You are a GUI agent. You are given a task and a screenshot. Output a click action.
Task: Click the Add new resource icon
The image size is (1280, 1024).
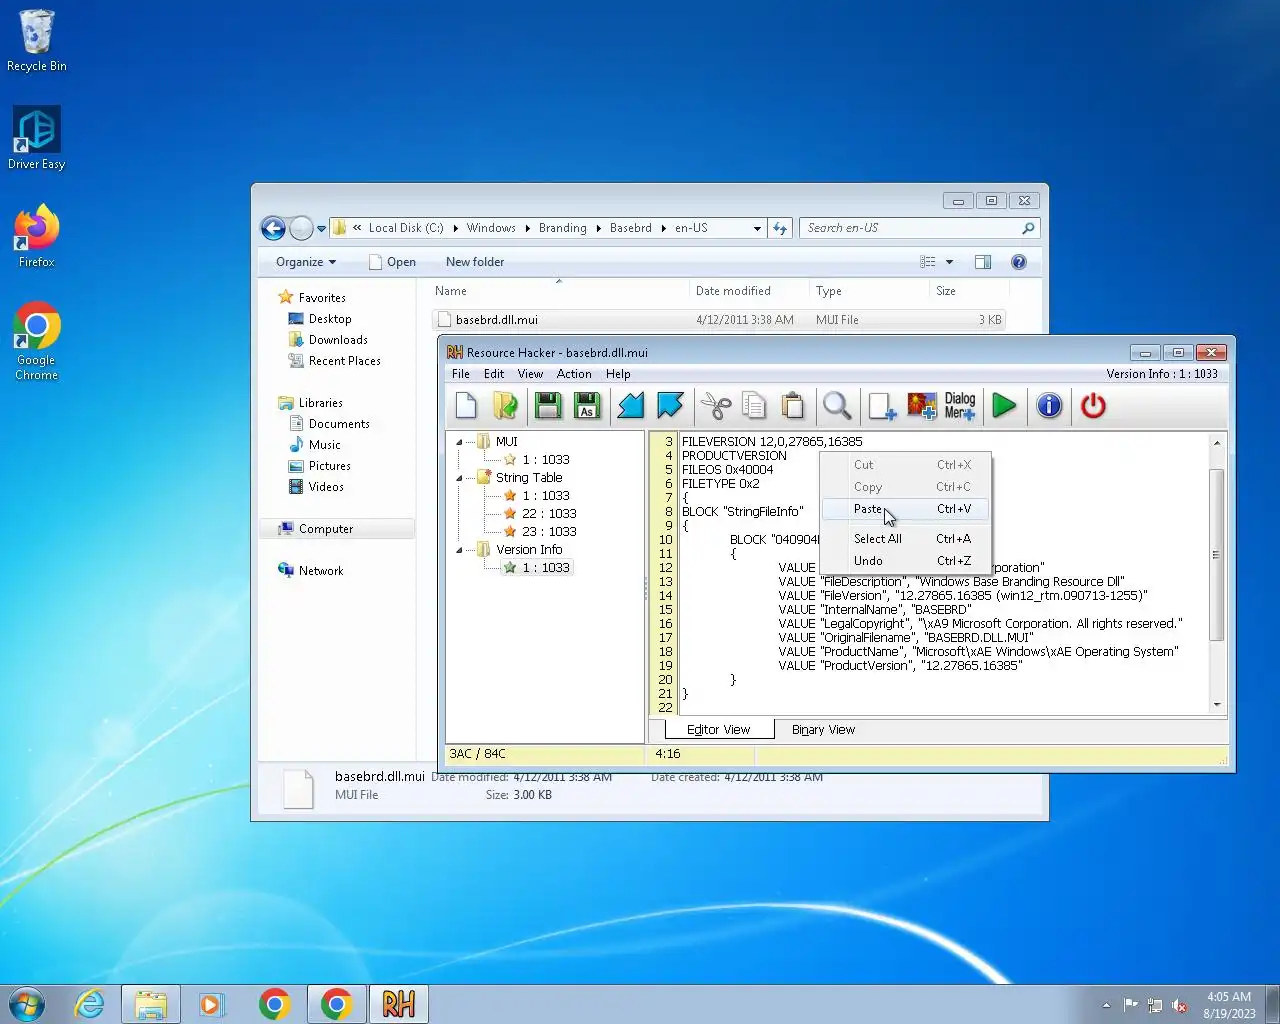(881, 405)
